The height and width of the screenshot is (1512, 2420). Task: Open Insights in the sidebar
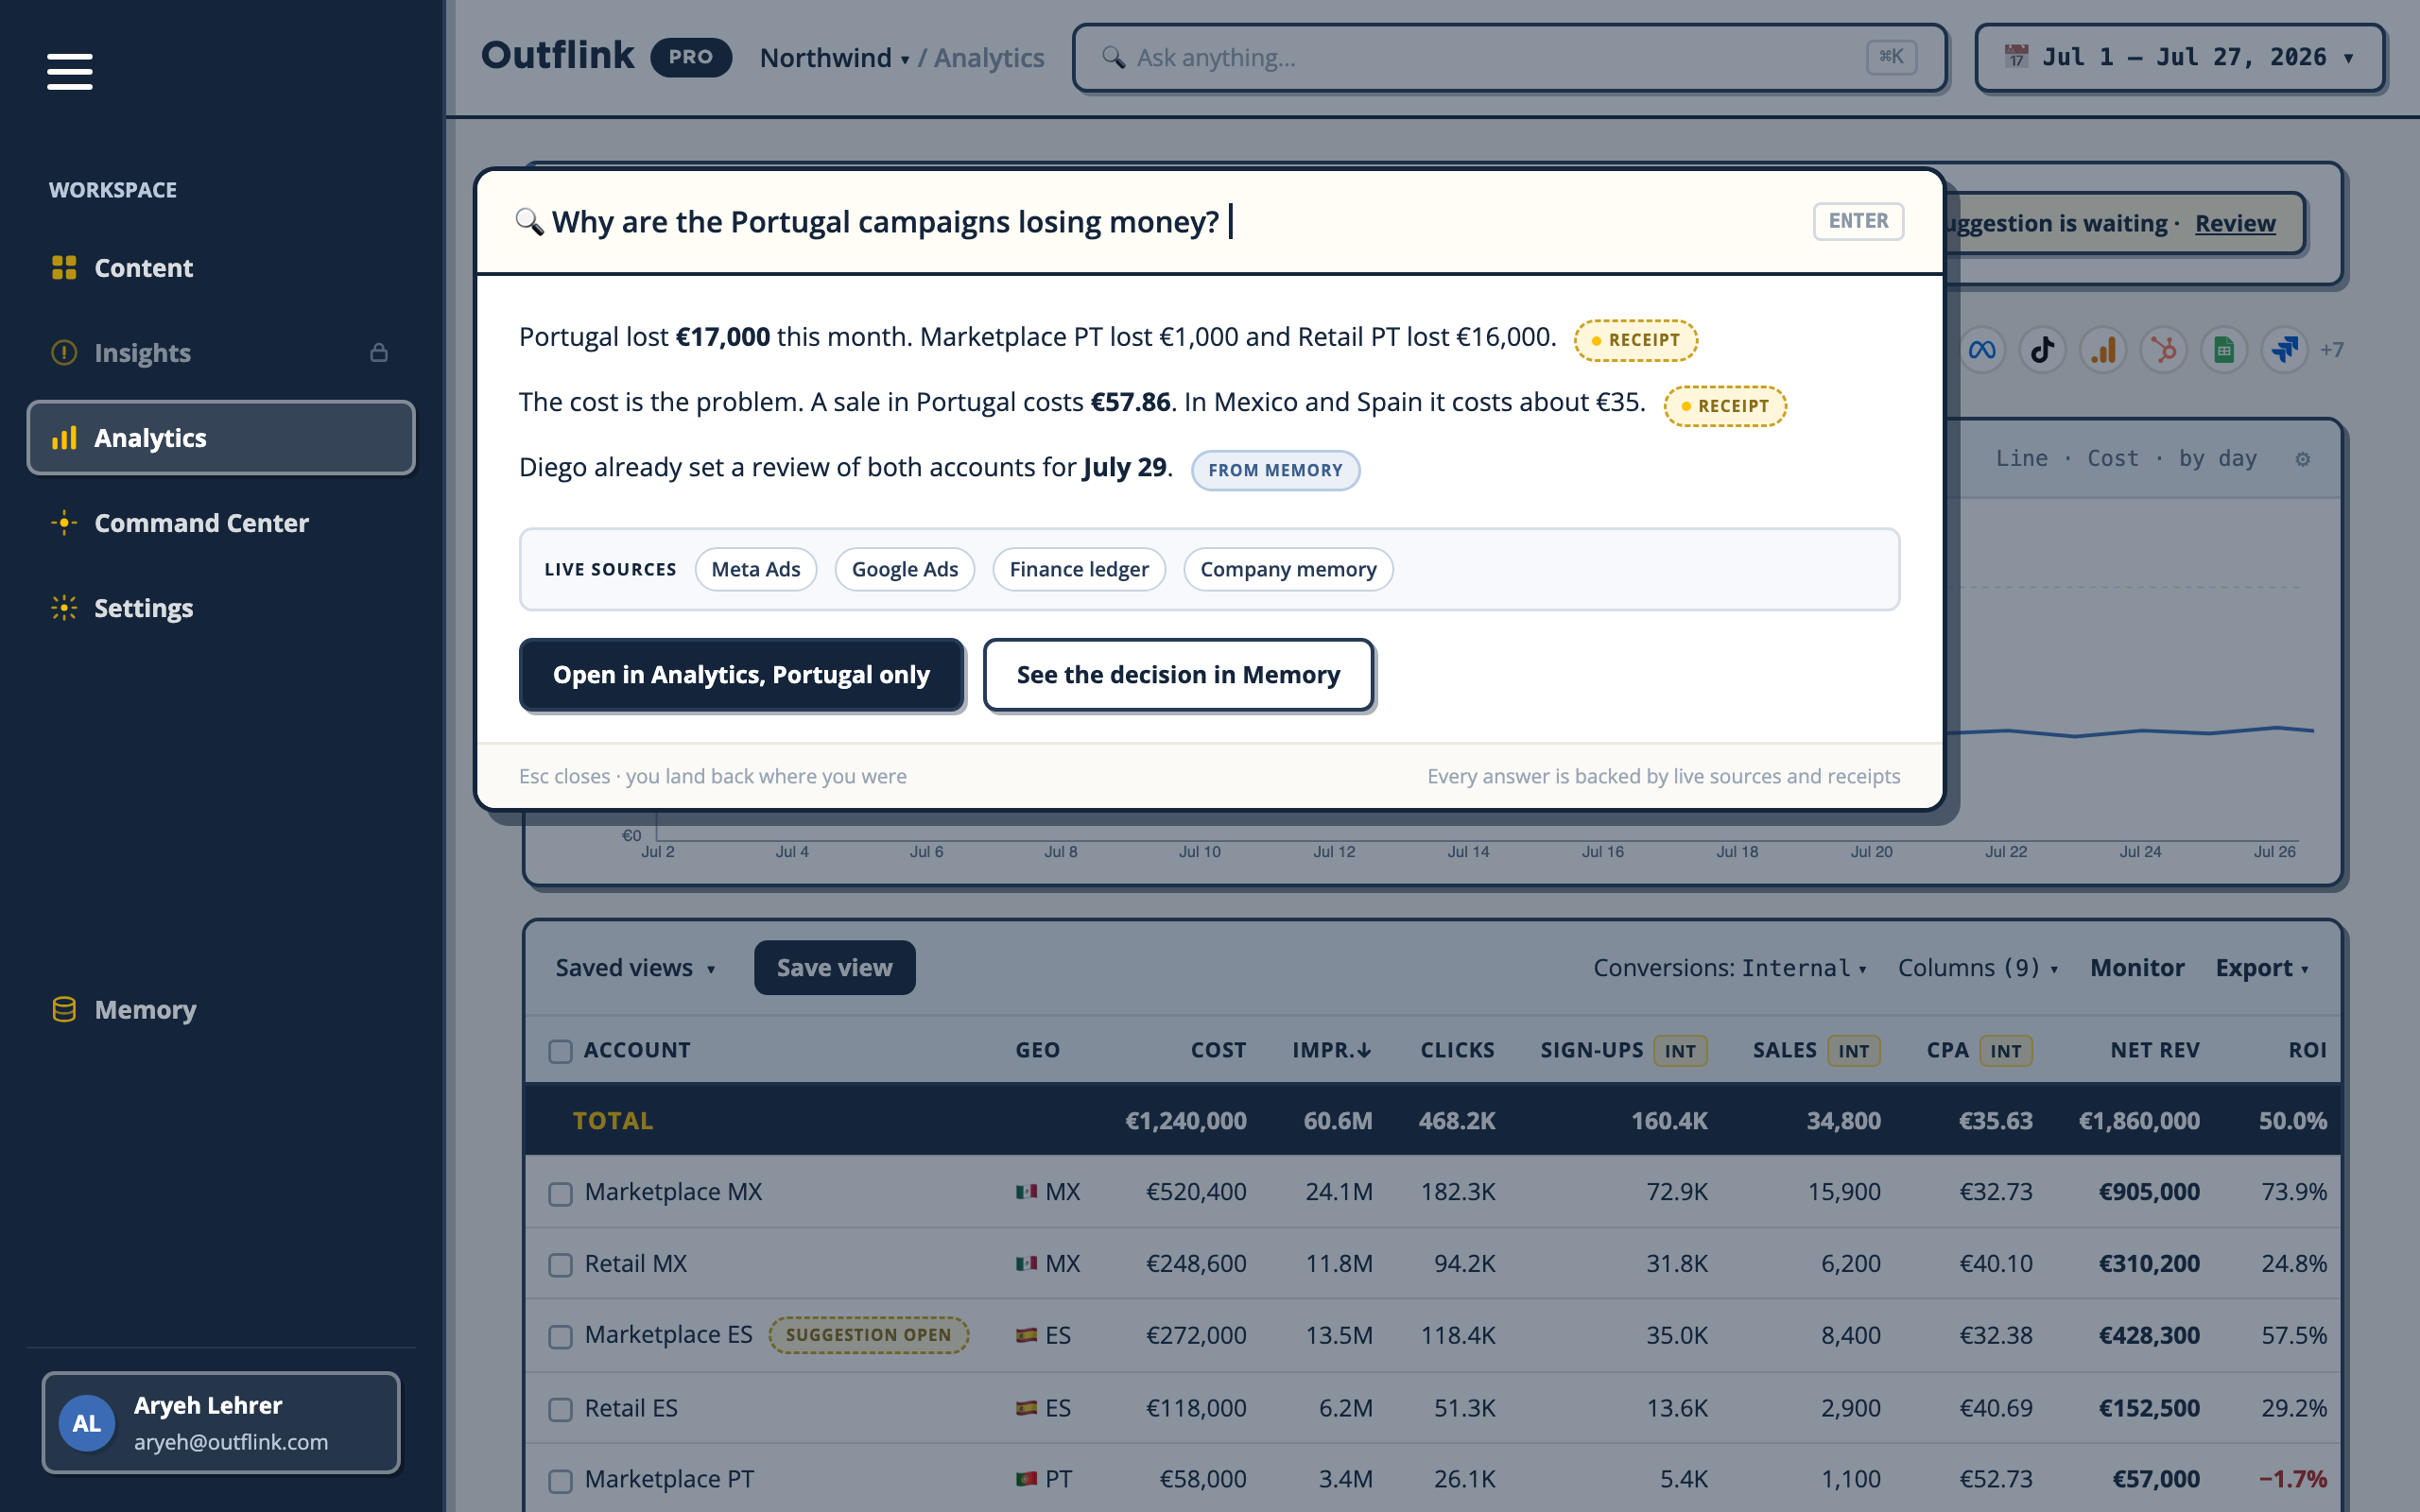(x=221, y=353)
